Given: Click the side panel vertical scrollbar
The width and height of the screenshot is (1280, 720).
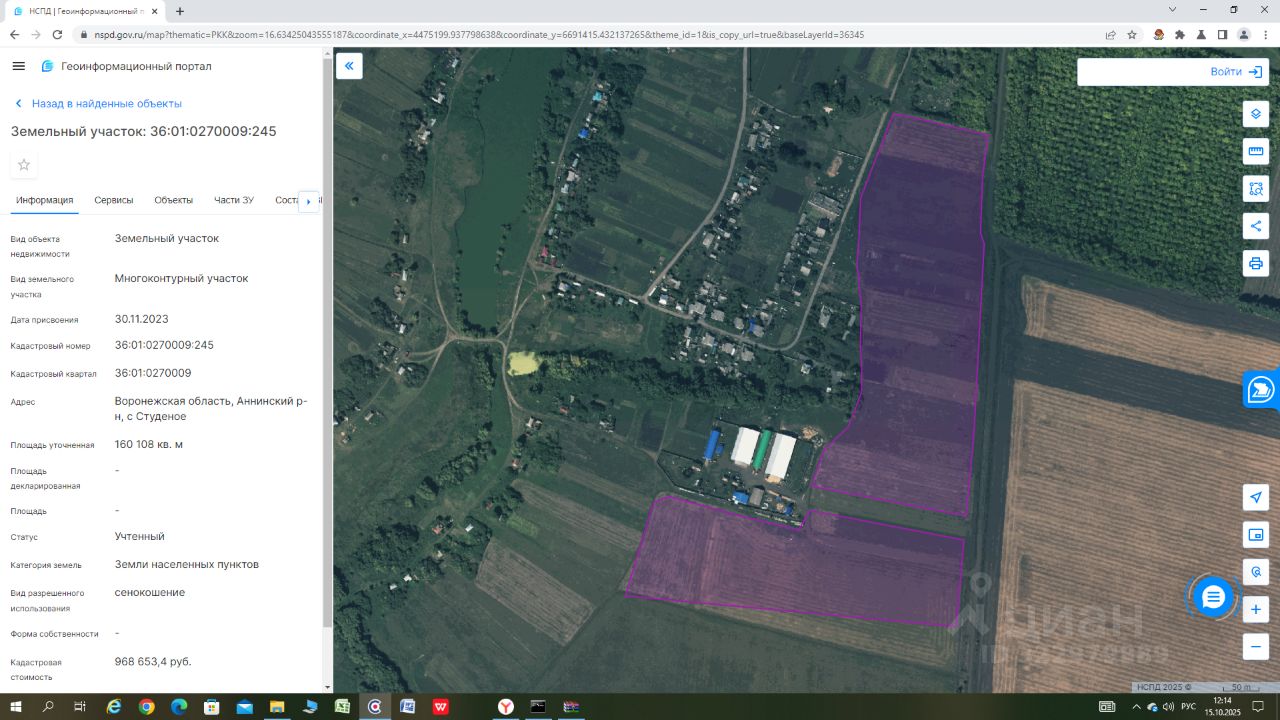Looking at the screenshot, I should [327, 340].
